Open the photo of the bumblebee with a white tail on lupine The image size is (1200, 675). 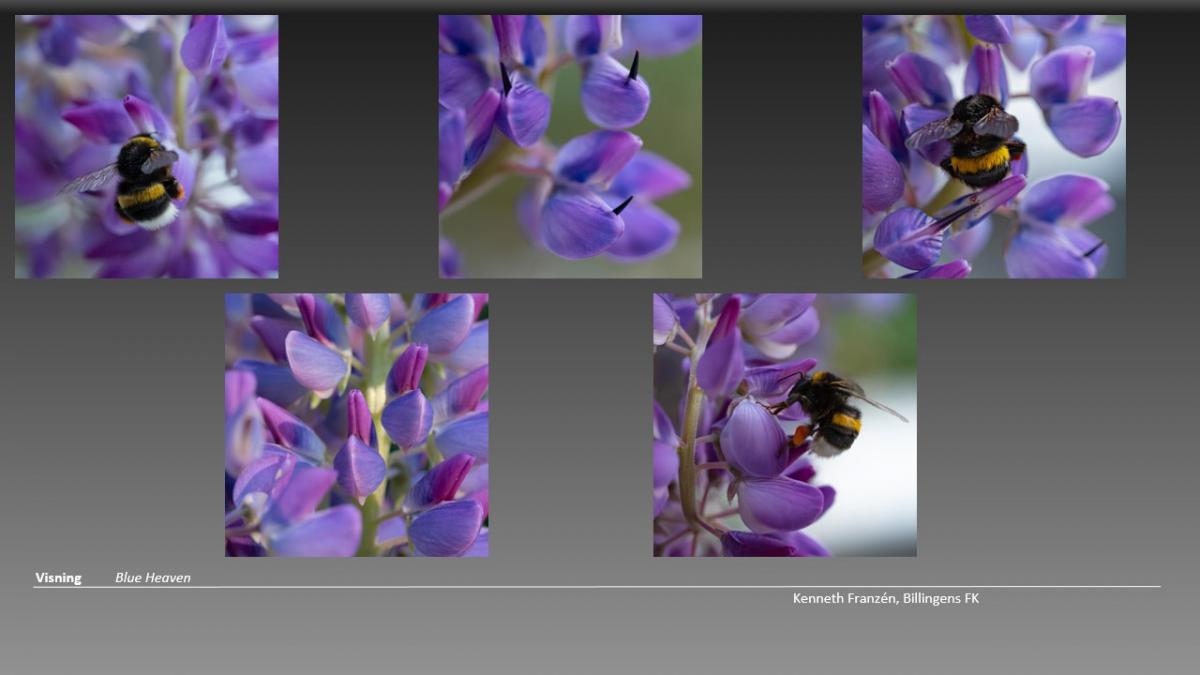click(x=147, y=146)
